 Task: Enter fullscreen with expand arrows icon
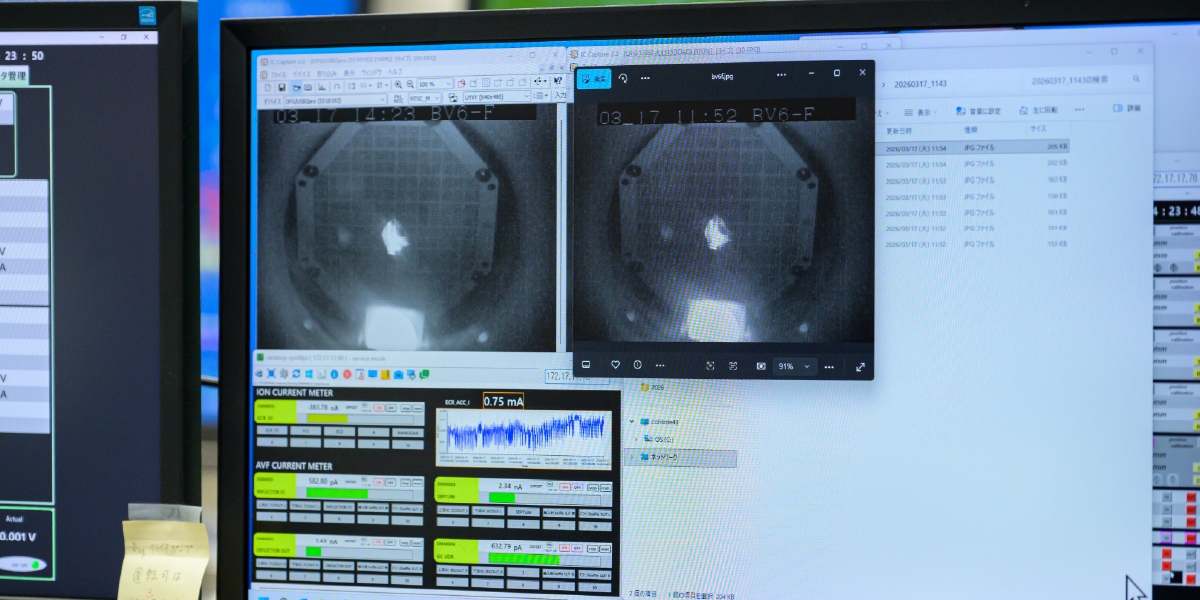pos(860,367)
